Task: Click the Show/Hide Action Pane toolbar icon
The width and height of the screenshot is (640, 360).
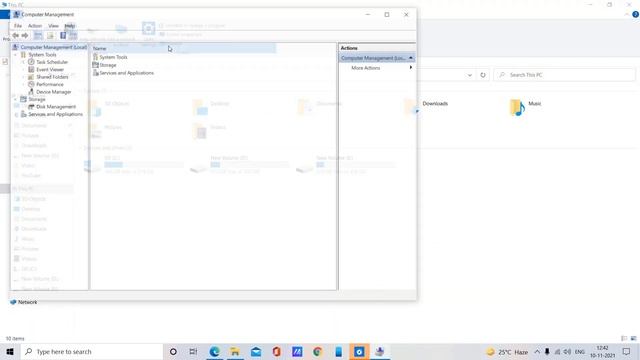Action: (x=73, y=36)
